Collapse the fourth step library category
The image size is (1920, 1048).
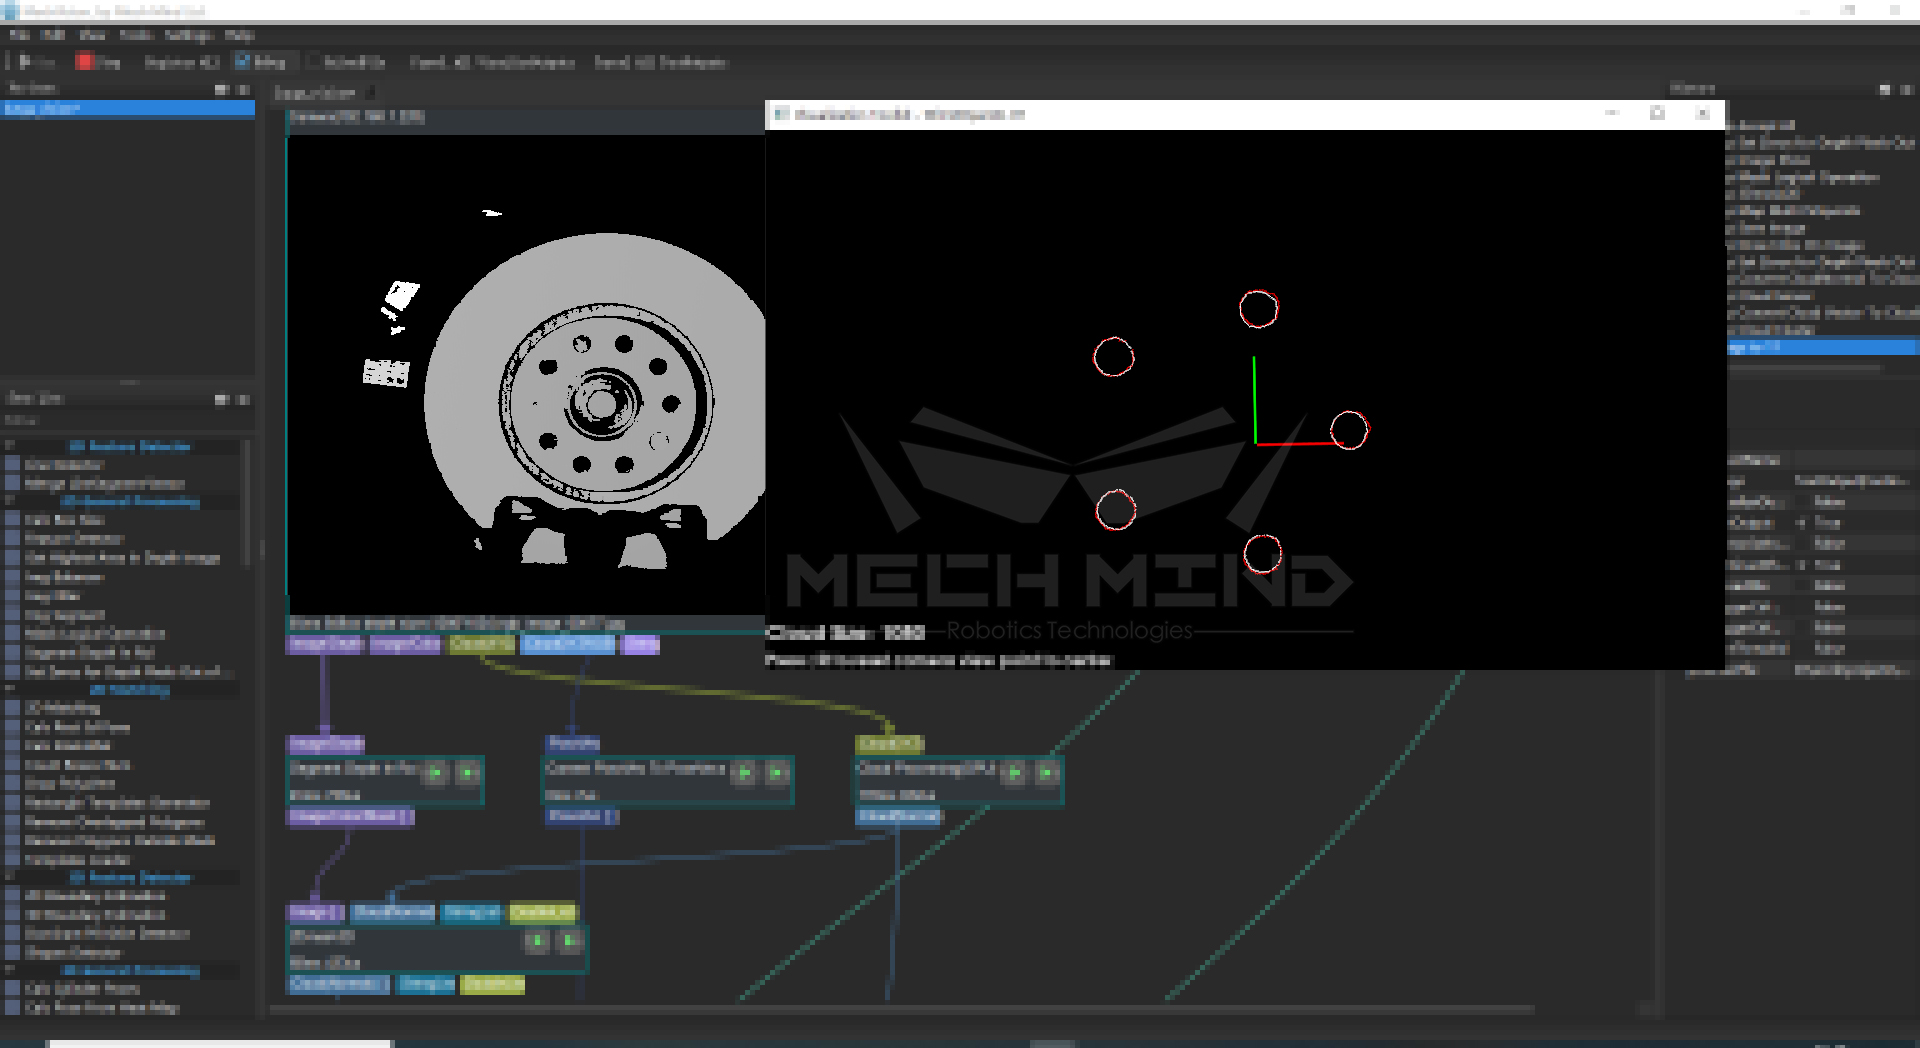tap(10, 878)
